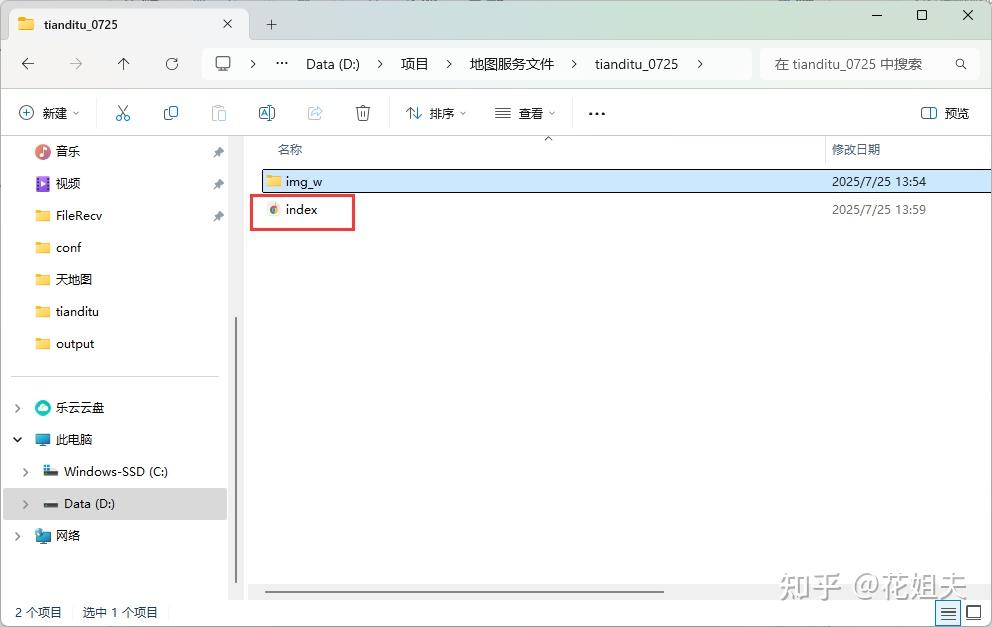Open a new tab with plus button
The height and width of the screenshot is (627, 992).
coord(271,25)
